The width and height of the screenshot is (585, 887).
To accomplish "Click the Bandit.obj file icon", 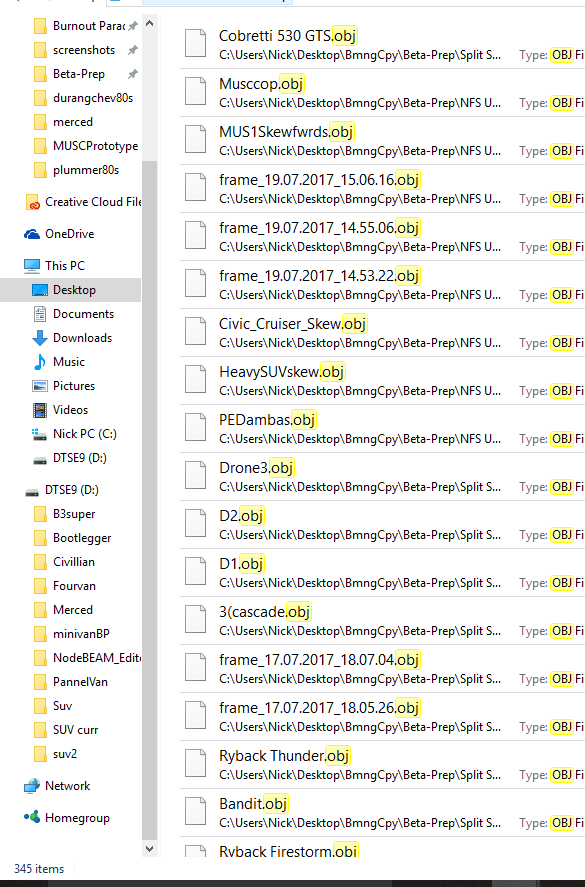I will (196, 811).
